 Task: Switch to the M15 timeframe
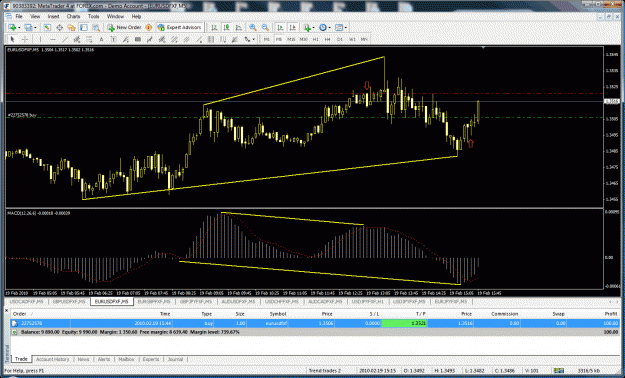291,39
